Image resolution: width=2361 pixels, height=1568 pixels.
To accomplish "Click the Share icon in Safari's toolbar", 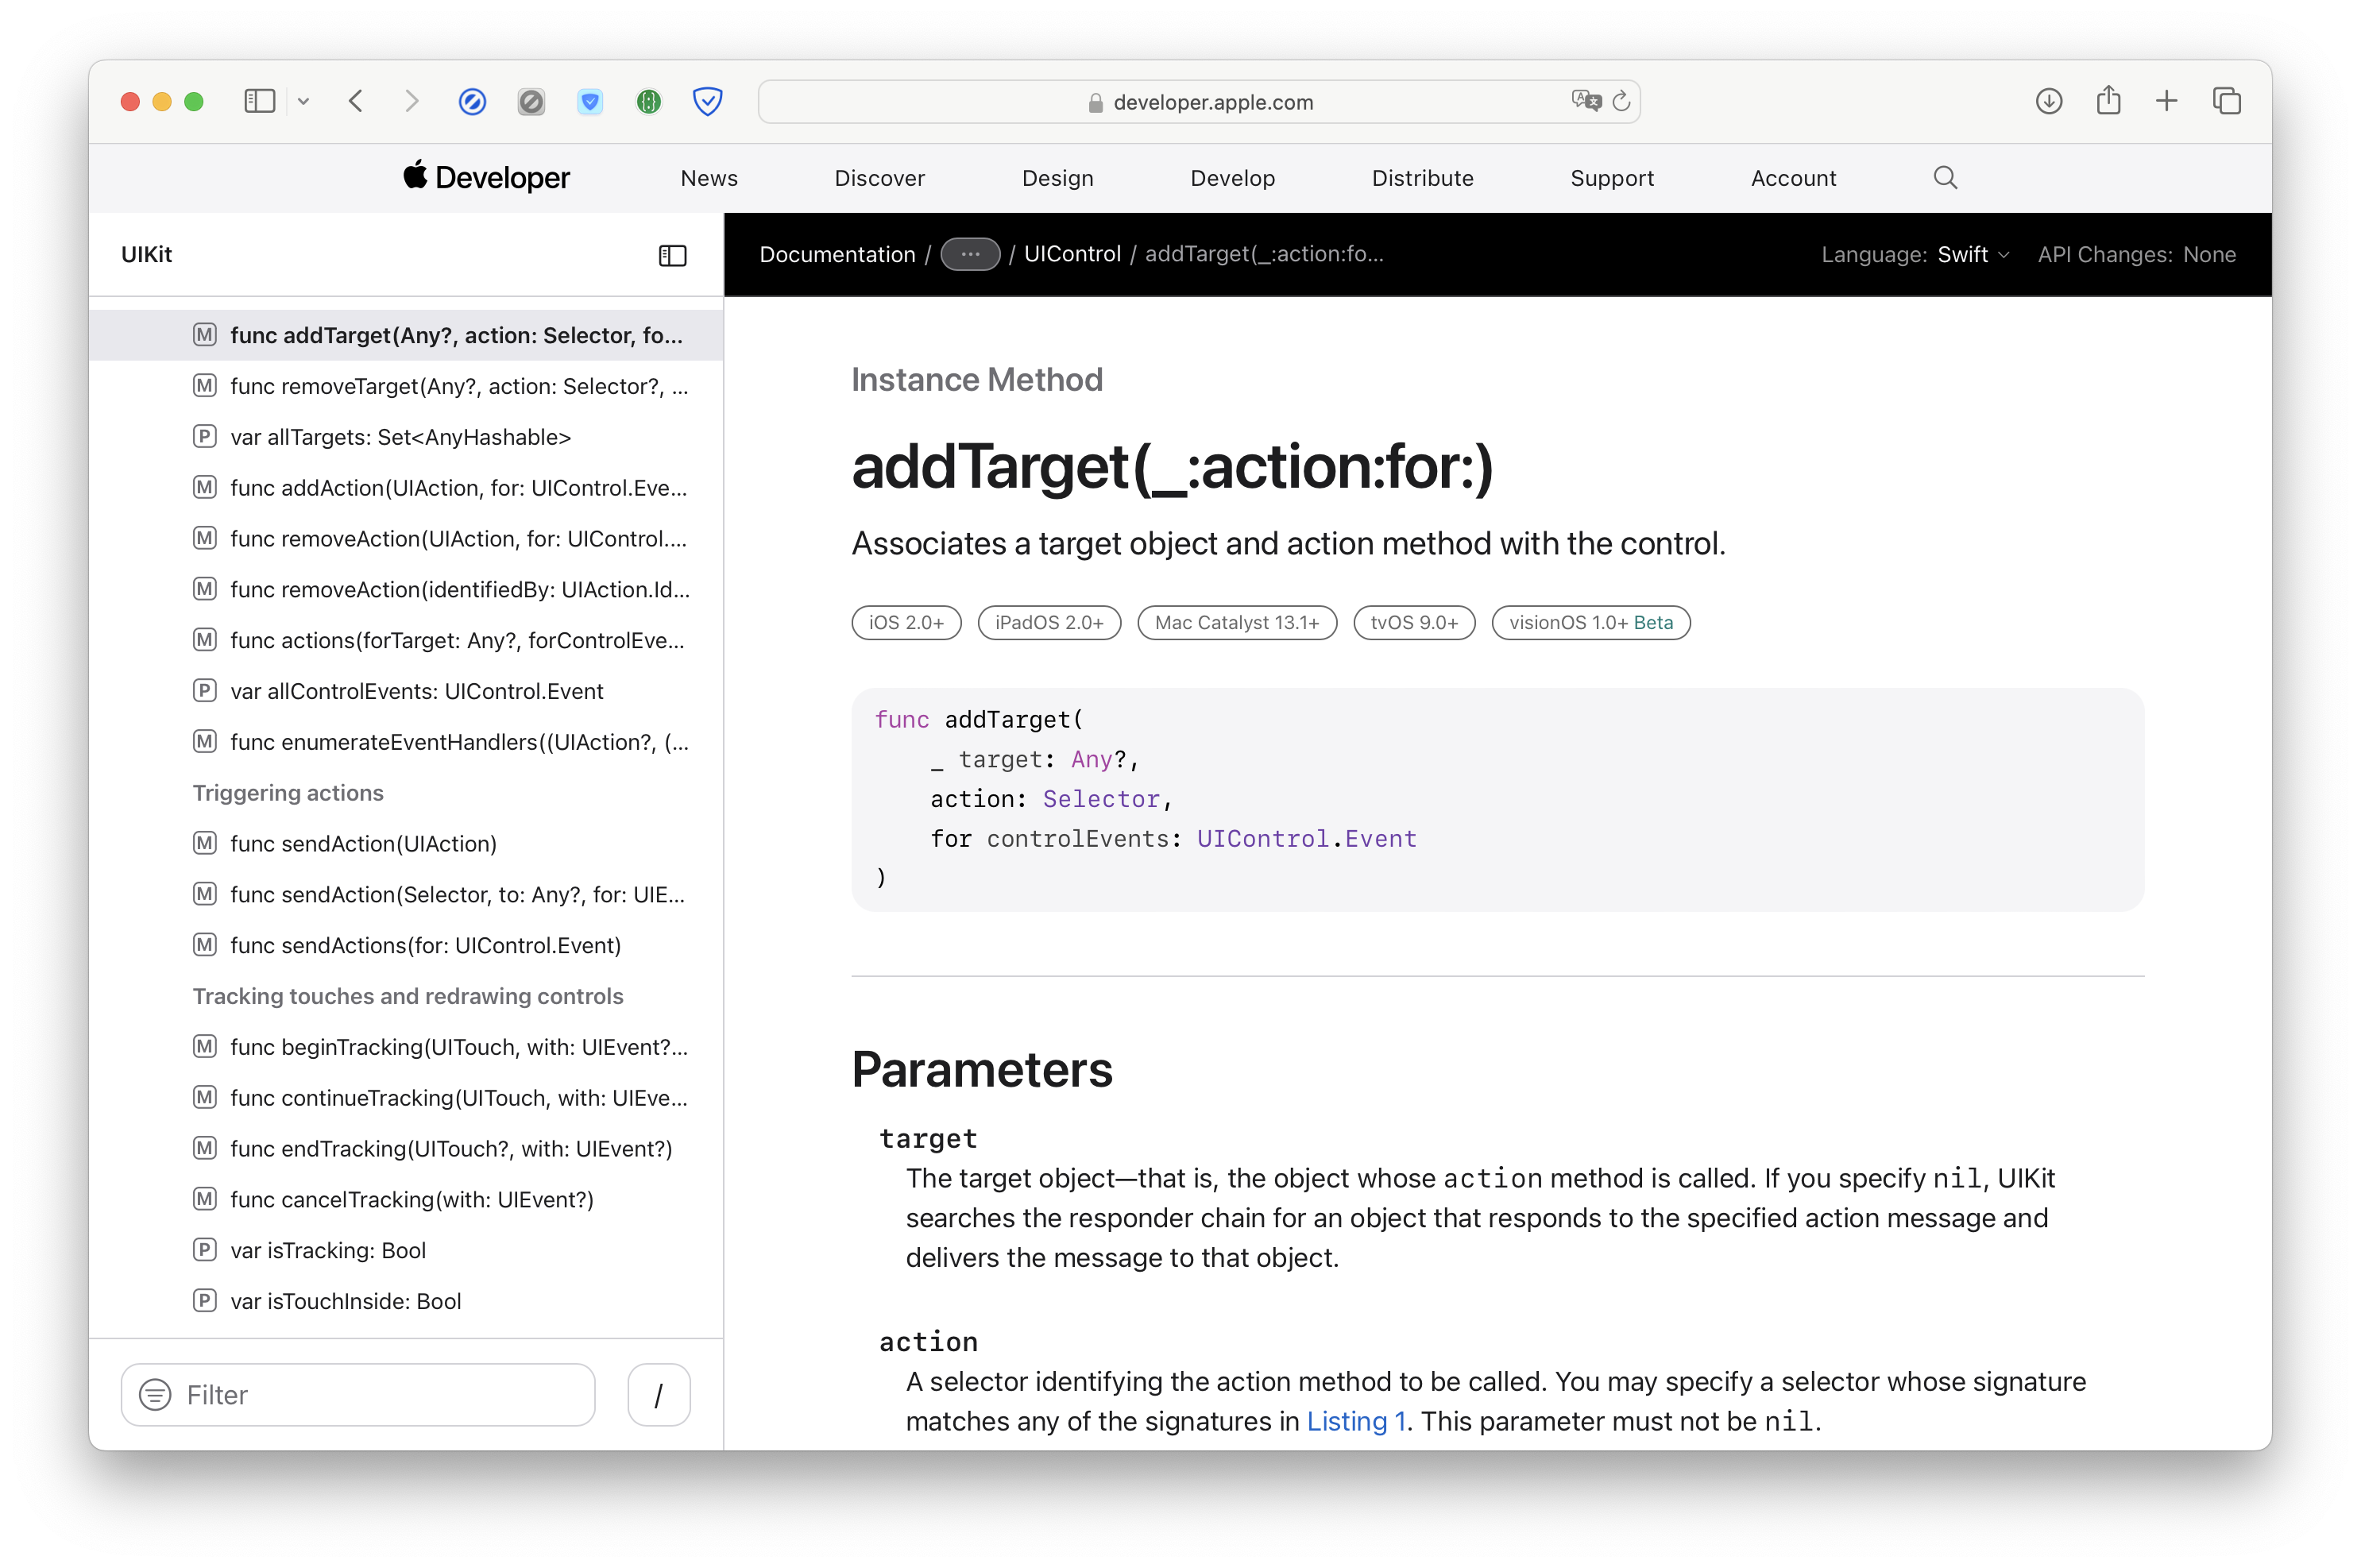I will pyautogui.click(x=2108, y=101).
